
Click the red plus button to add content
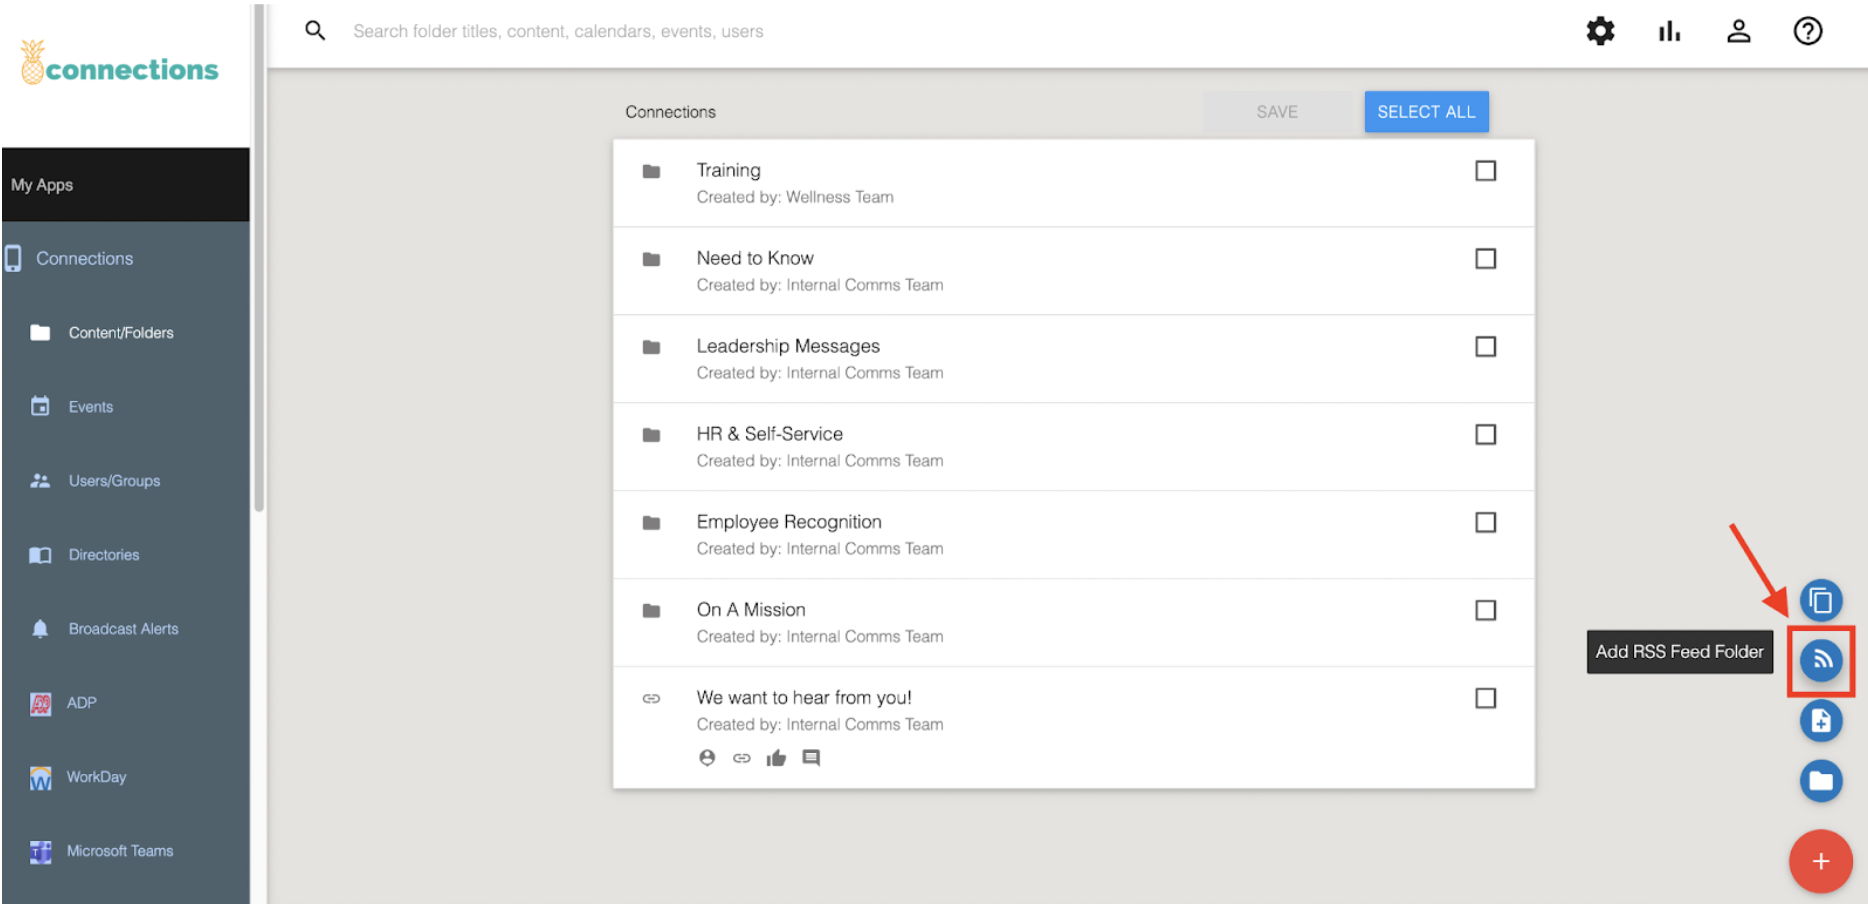pos(1821,861)
